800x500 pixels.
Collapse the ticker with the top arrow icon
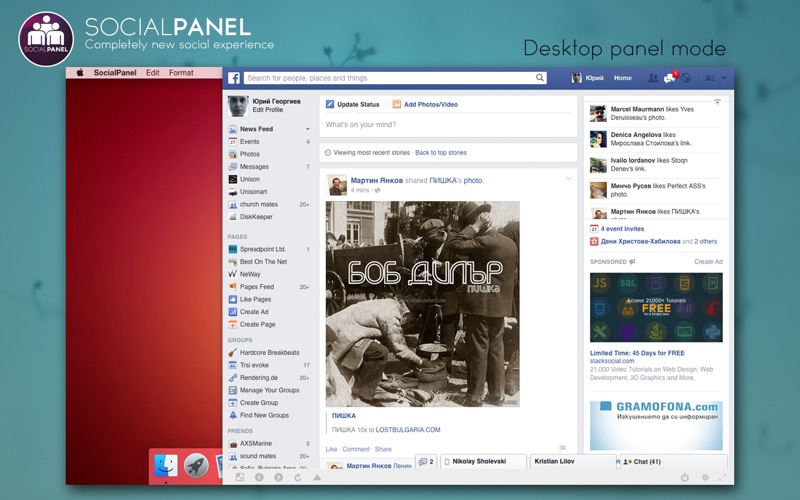717,102
